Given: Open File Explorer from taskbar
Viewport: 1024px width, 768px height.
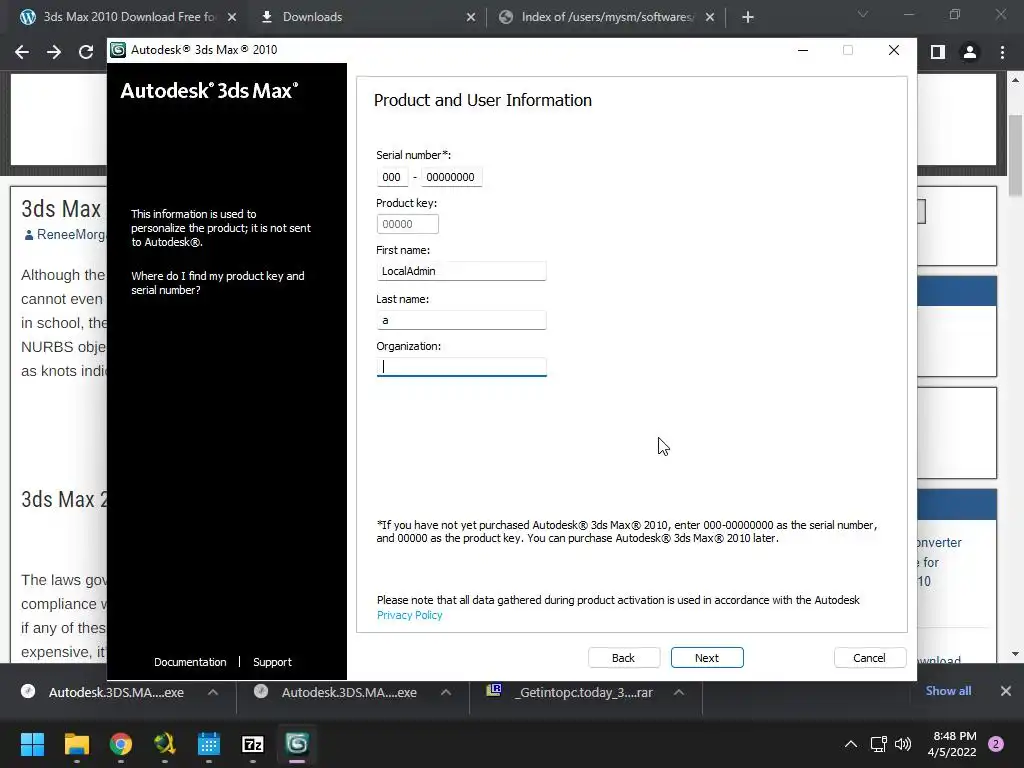Looking at the screenshot, I should point(76,744).
